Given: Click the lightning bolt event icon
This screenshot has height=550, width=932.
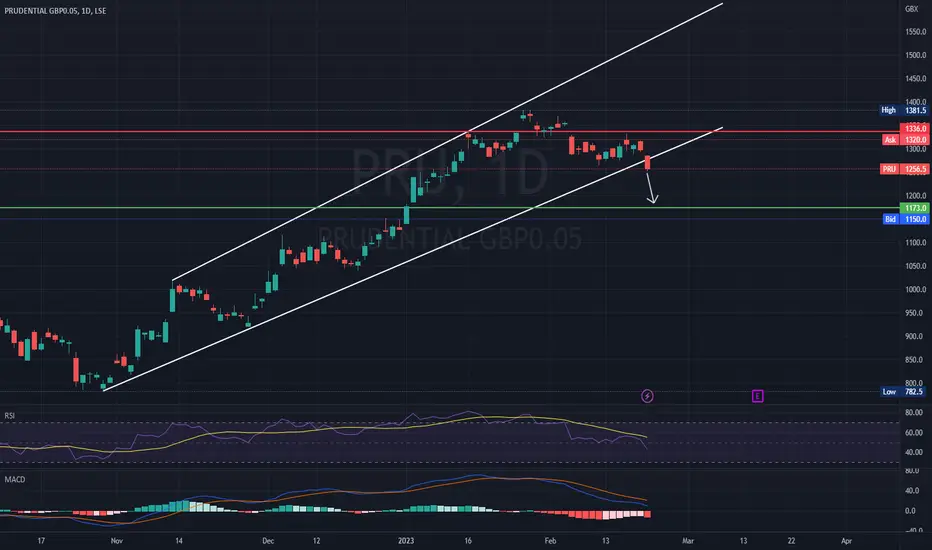Looking at the screenshot, I should click(x=647, y=396).
